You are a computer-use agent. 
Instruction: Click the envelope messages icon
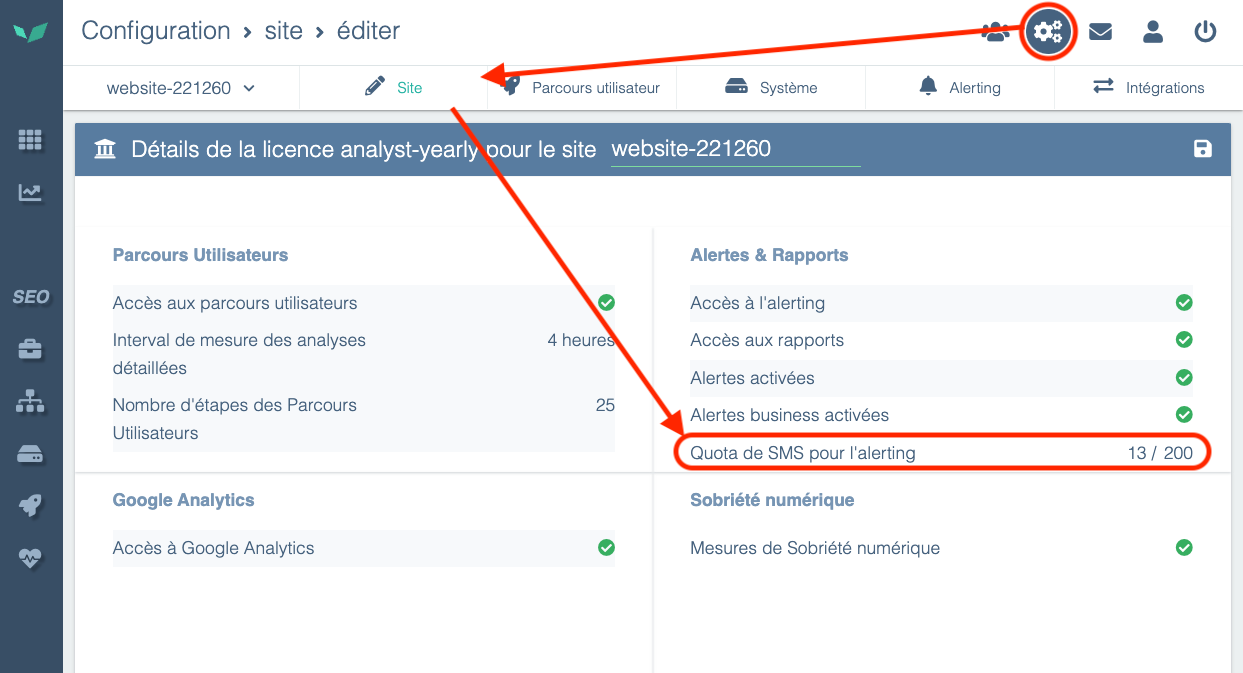(1100, 32)
